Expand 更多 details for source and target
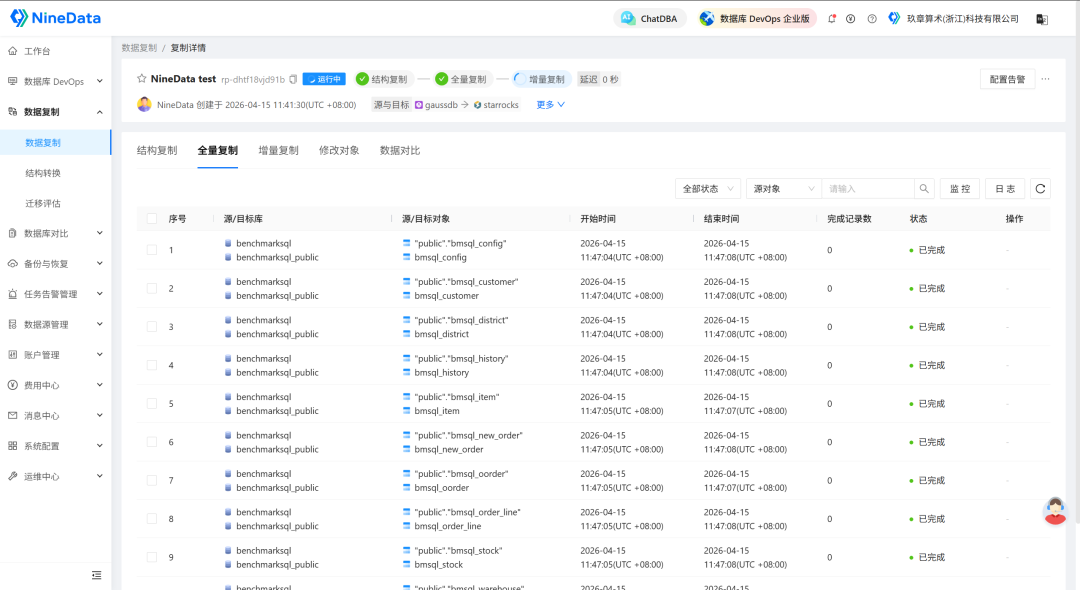 [550, 104]
